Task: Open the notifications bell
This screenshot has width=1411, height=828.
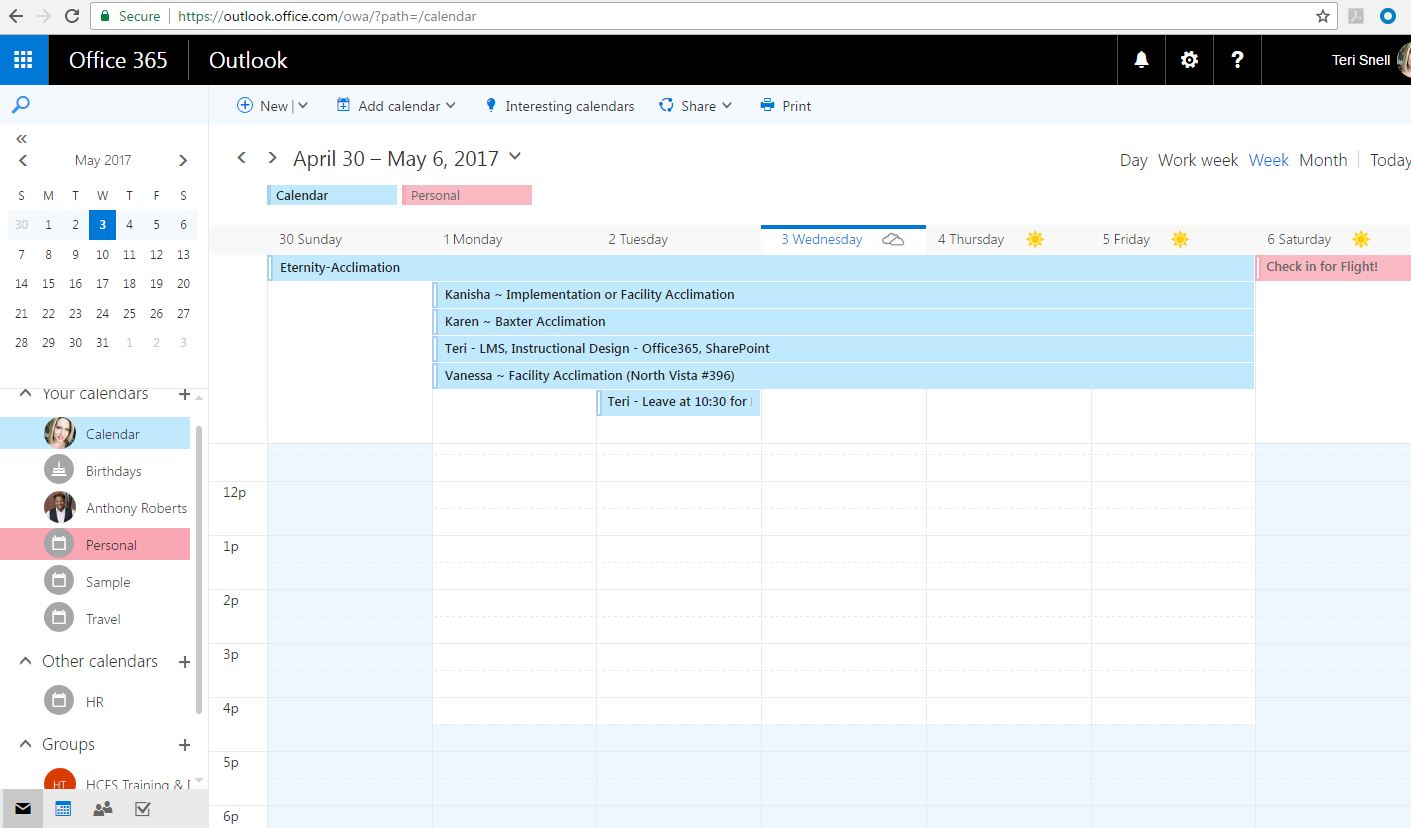Action: [1141, 60]
